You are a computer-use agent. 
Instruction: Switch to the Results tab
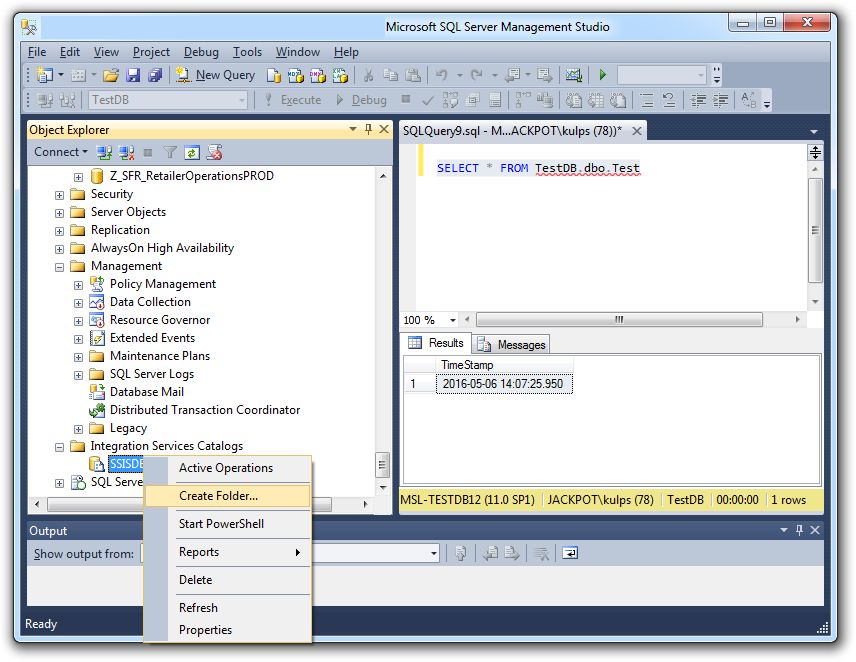[x=436, y=343]
